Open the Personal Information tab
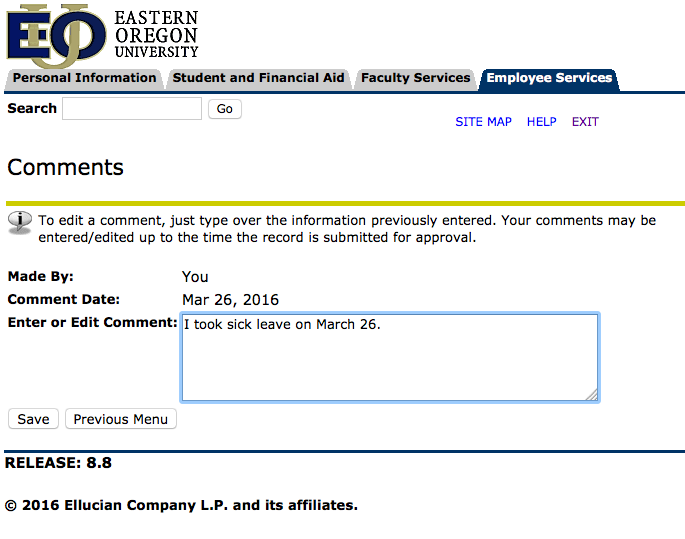This screenshot has height=539, width=685. pos(84,78)
